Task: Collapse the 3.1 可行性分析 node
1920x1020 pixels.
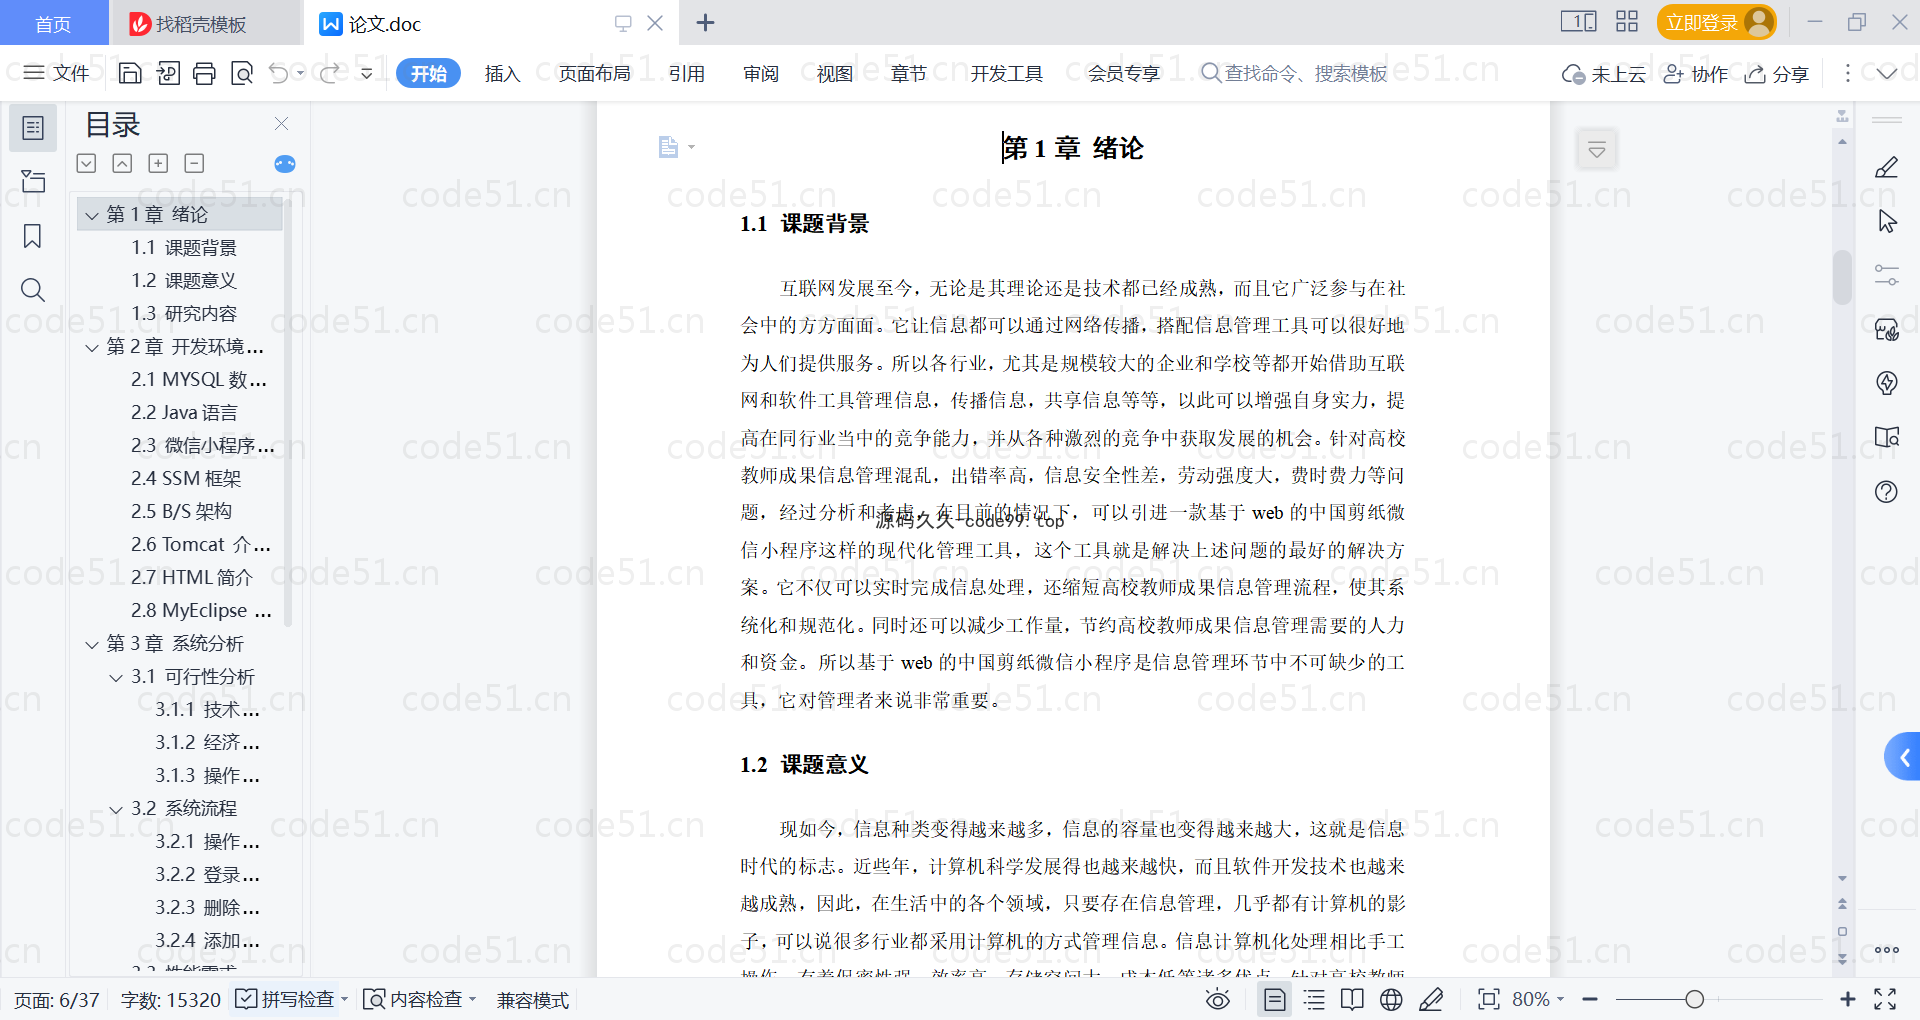Action: pos(116,678)
